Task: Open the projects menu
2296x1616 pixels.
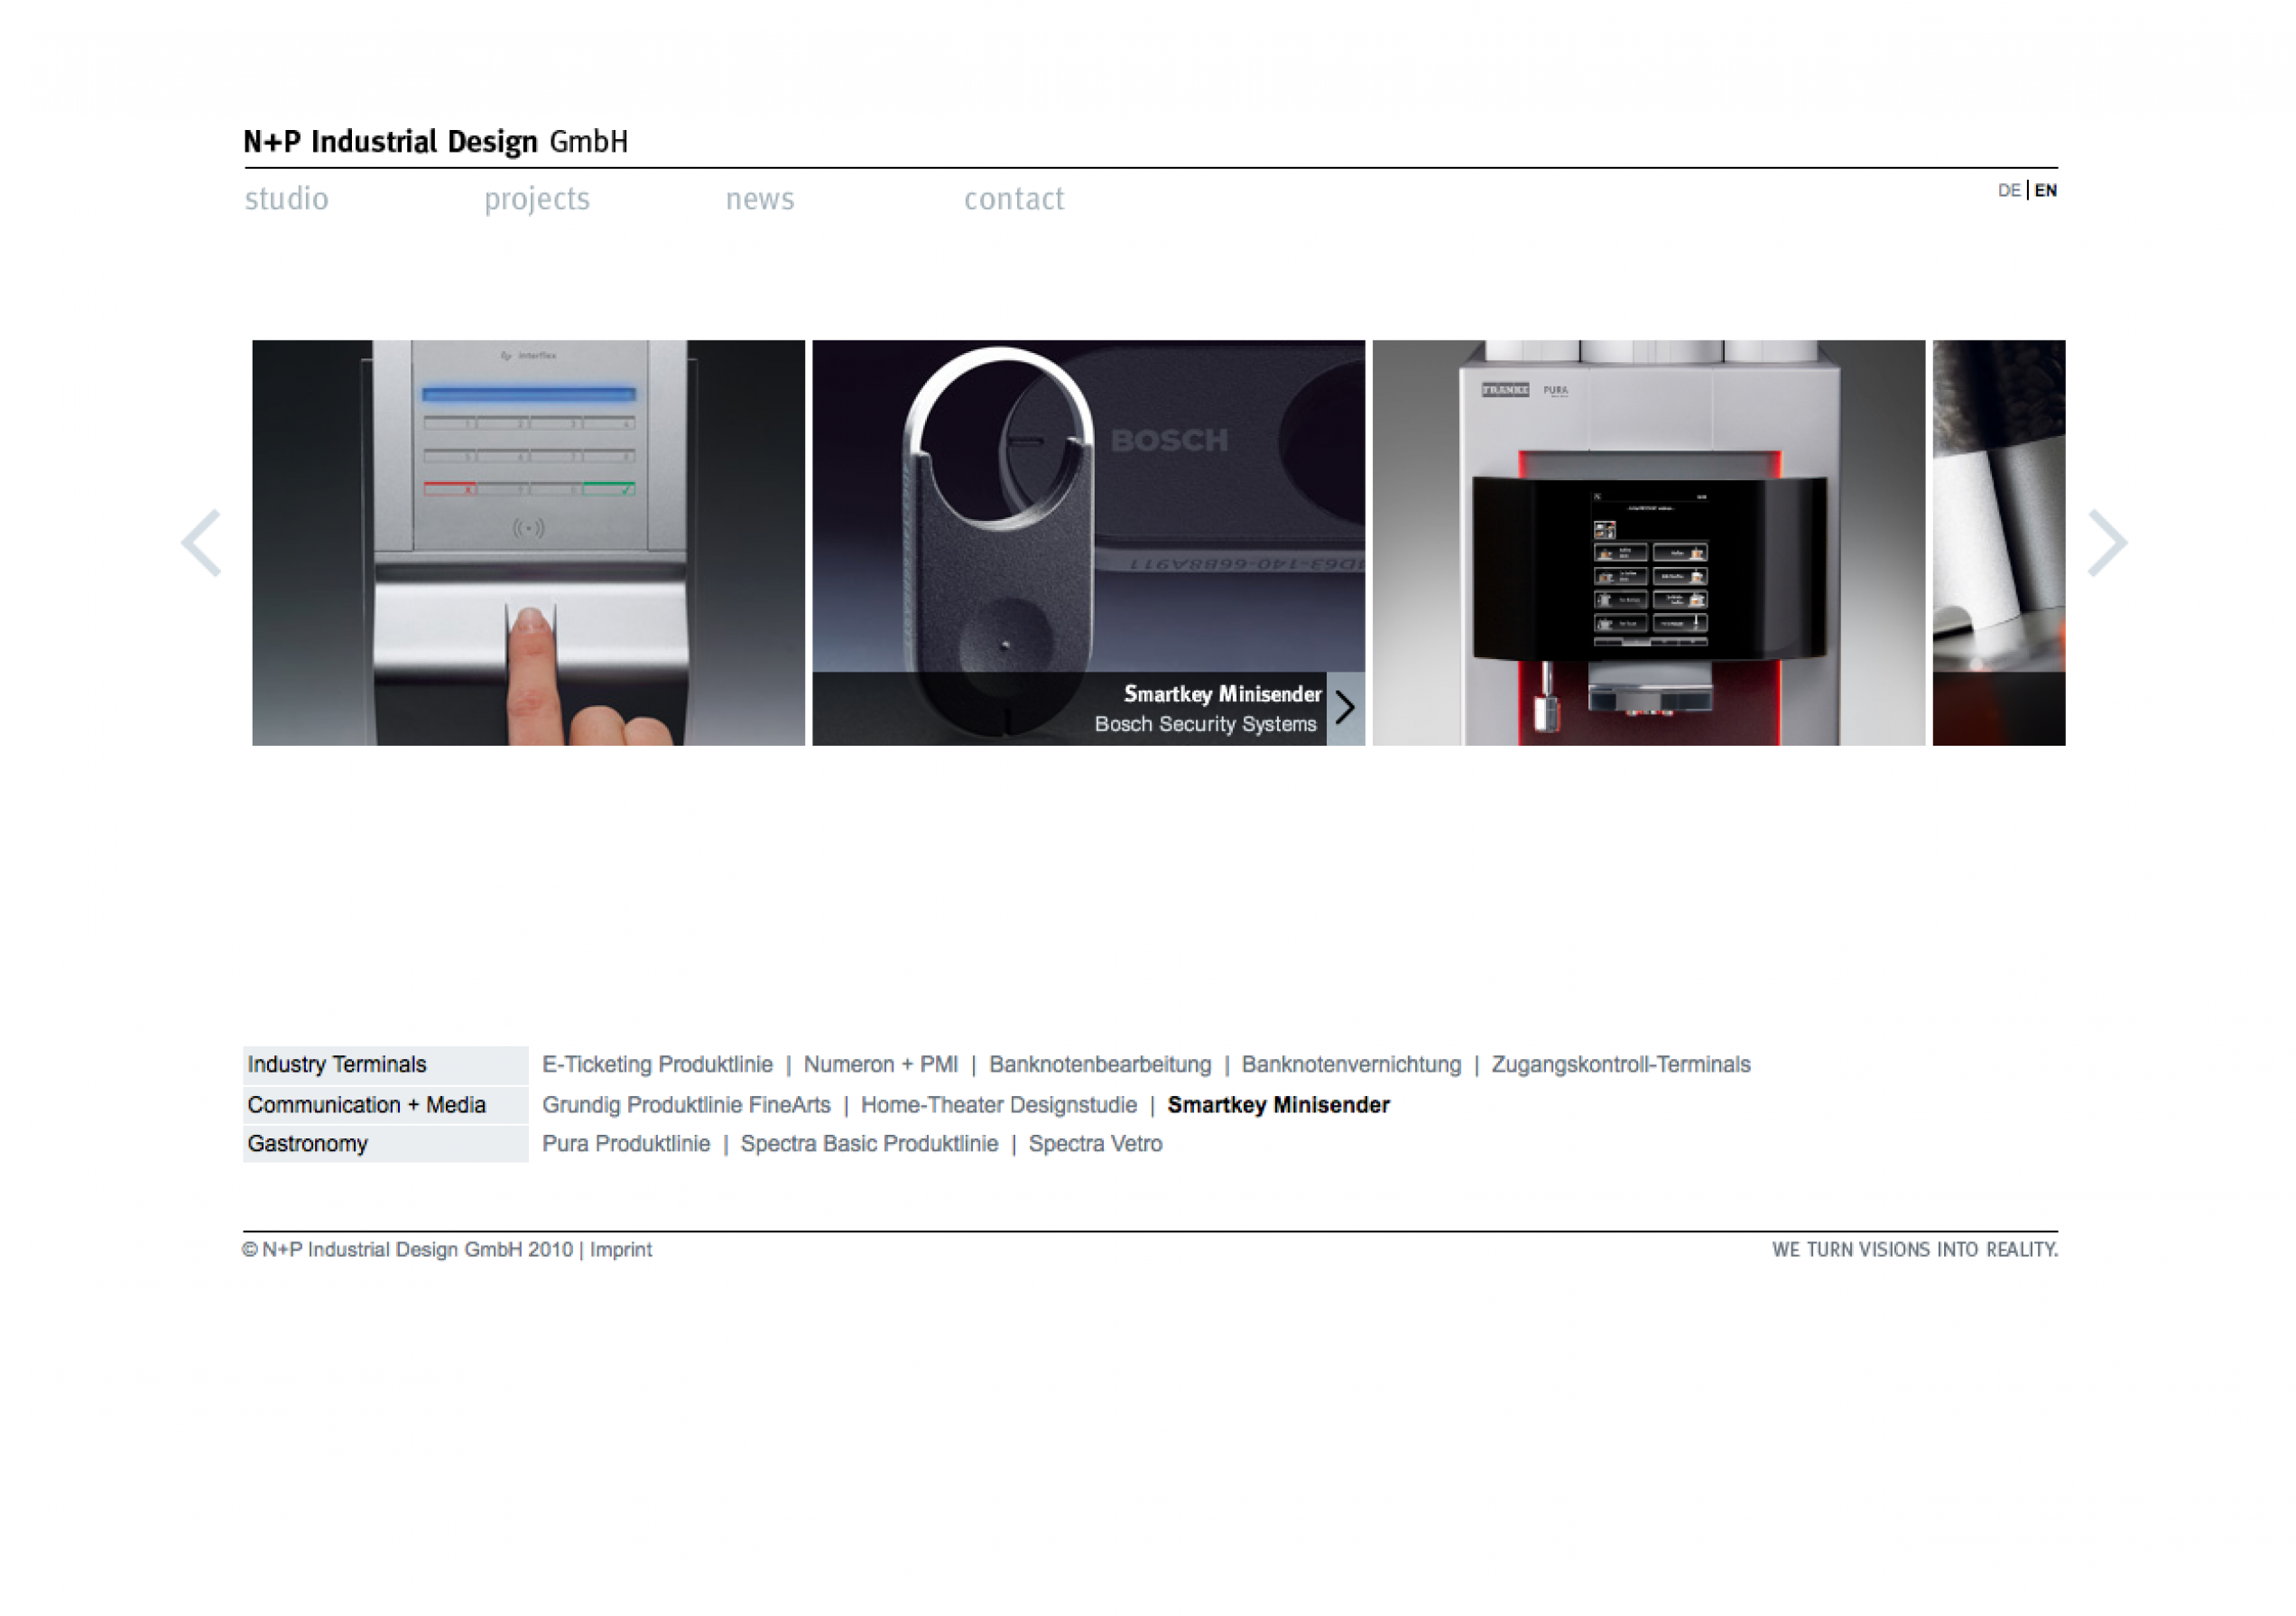Action: coord(537,199)
